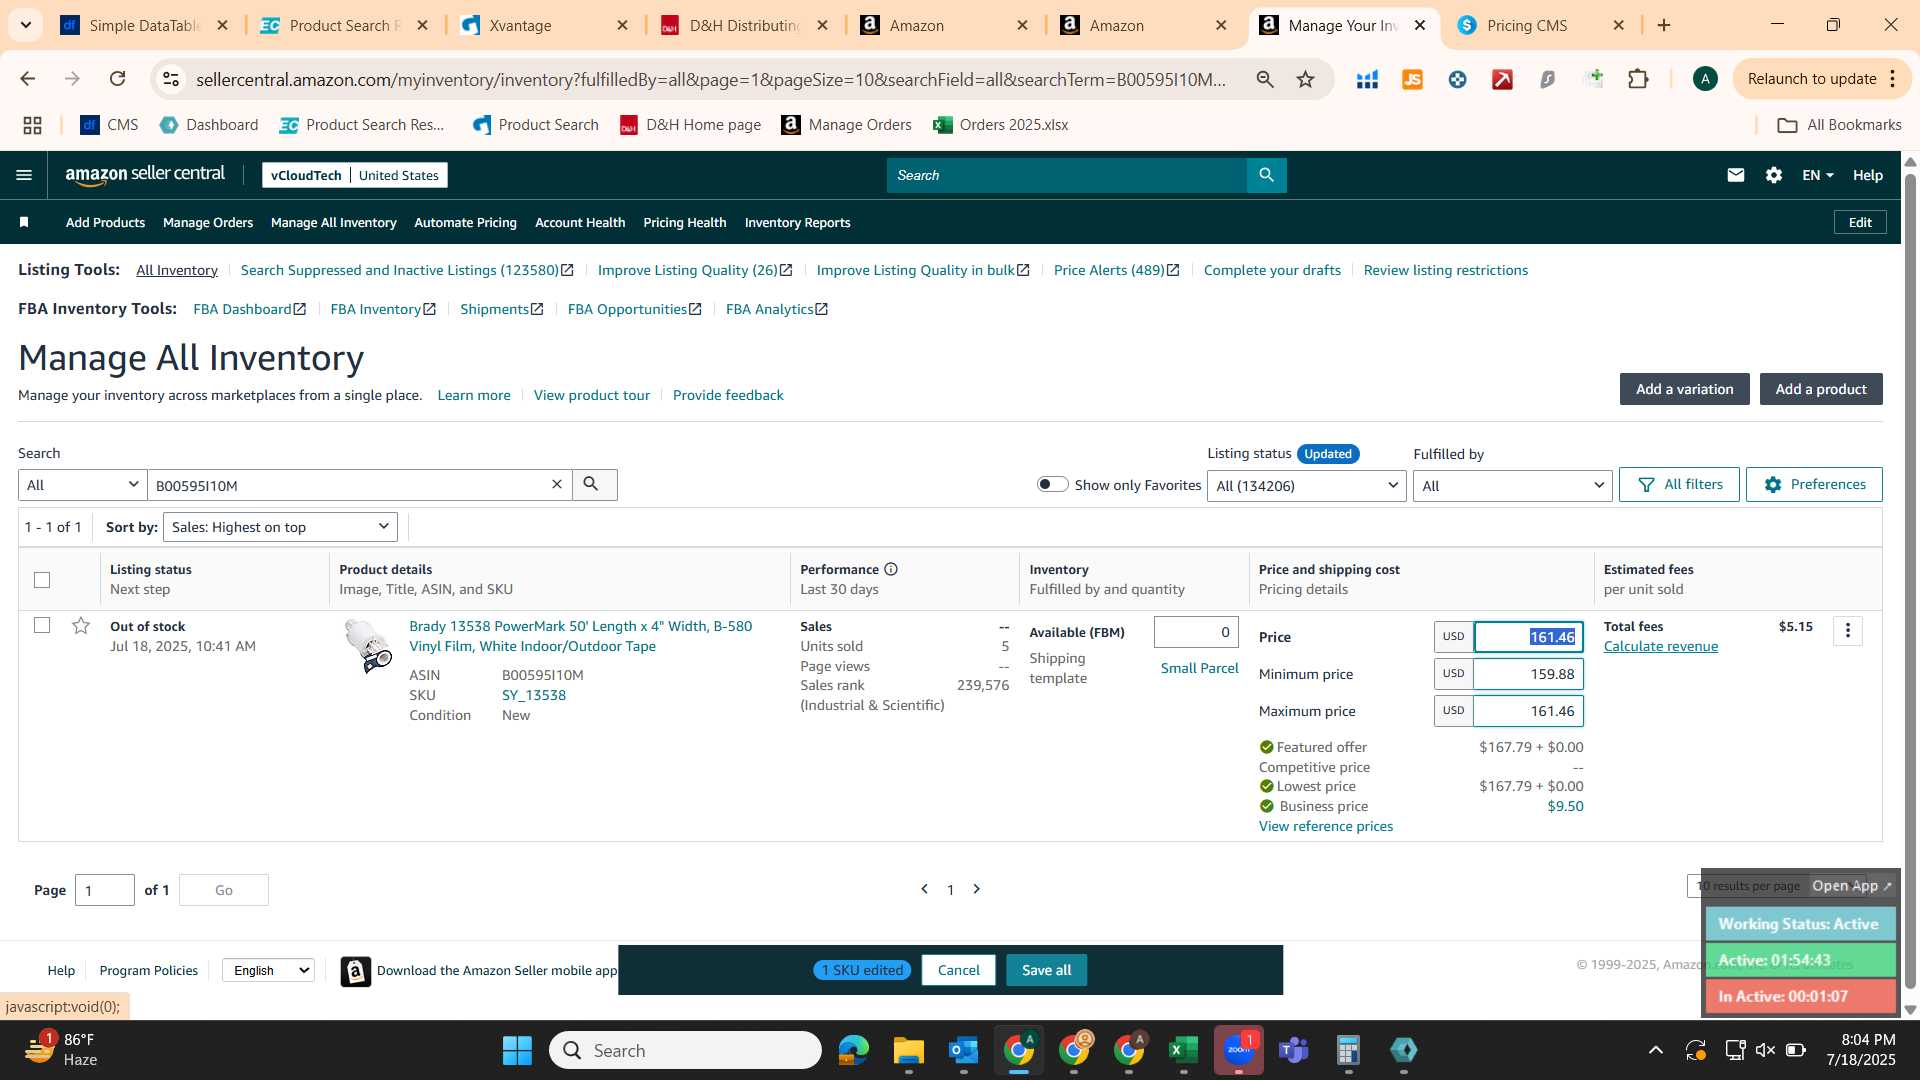
Task: Click the Maximum price field 161.46
Action: pos(1528,711)
